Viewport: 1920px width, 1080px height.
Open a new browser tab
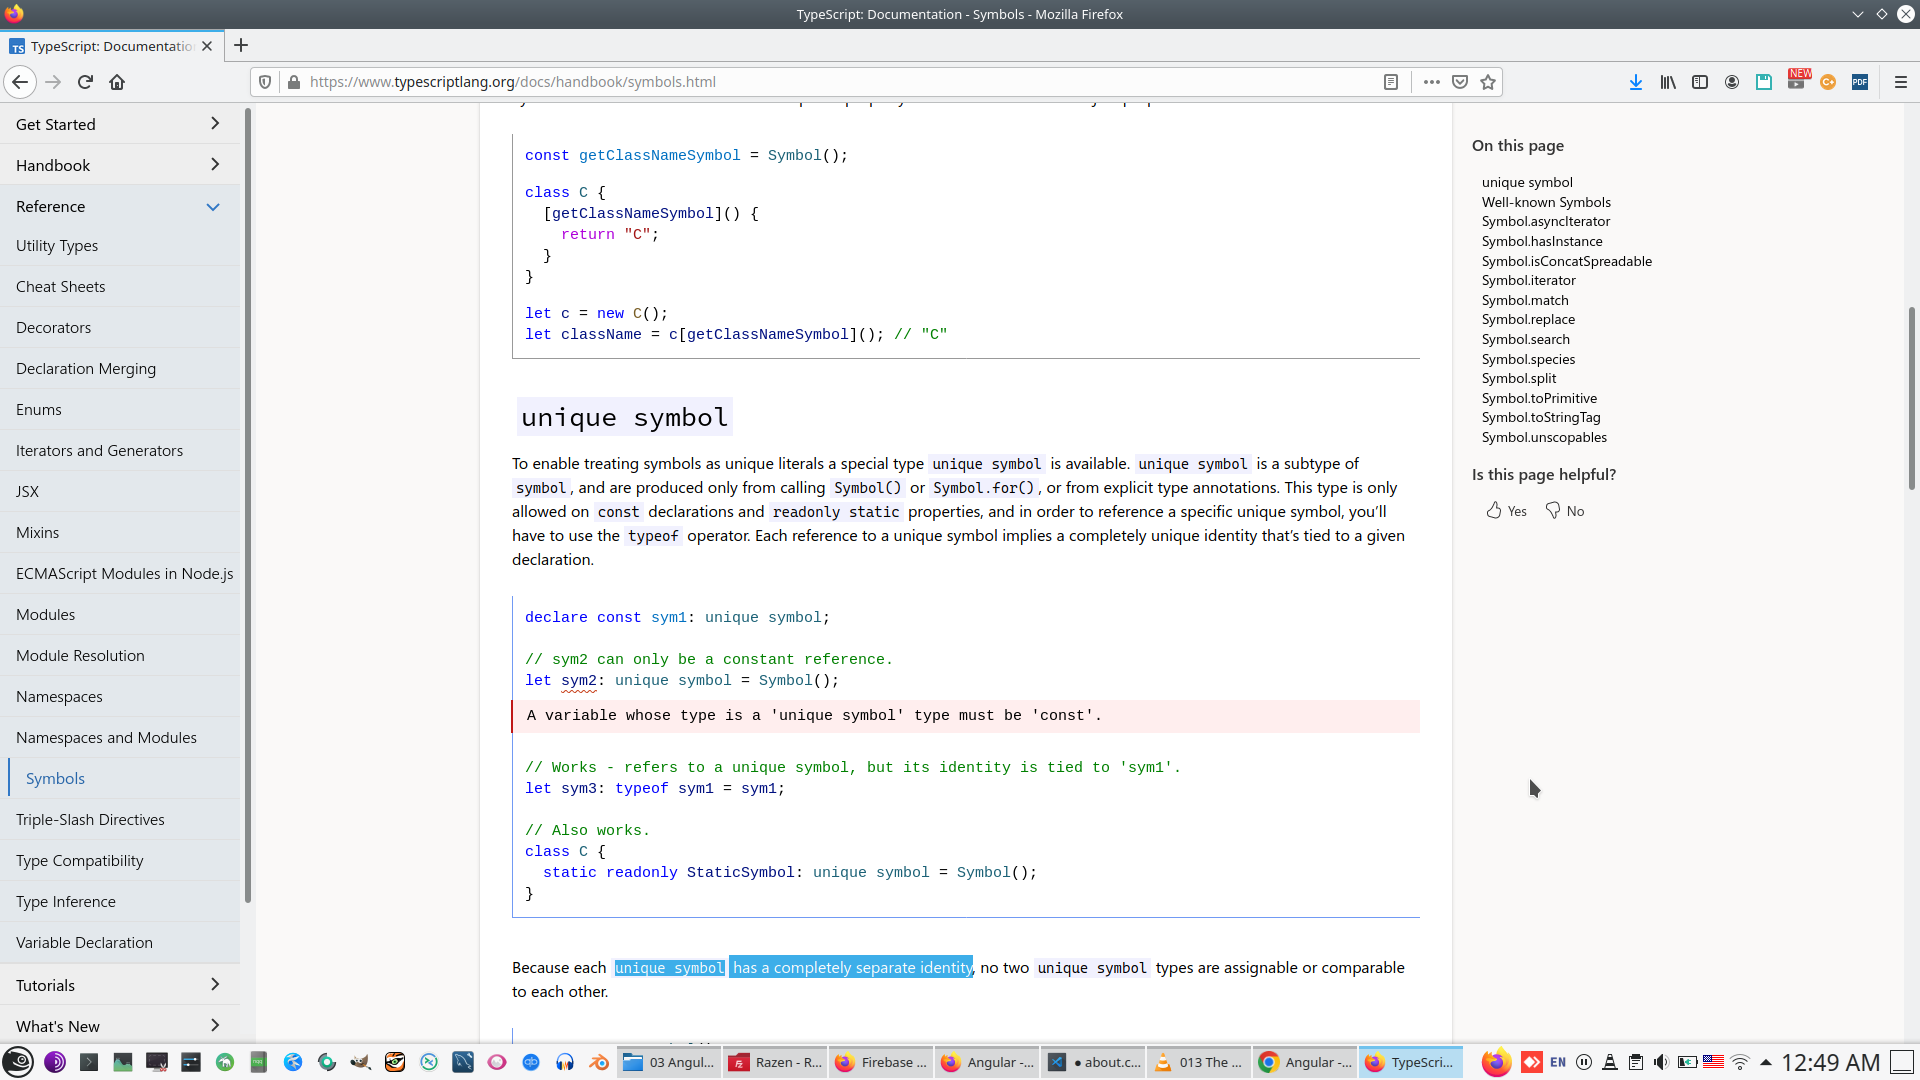tap(241, 45)
